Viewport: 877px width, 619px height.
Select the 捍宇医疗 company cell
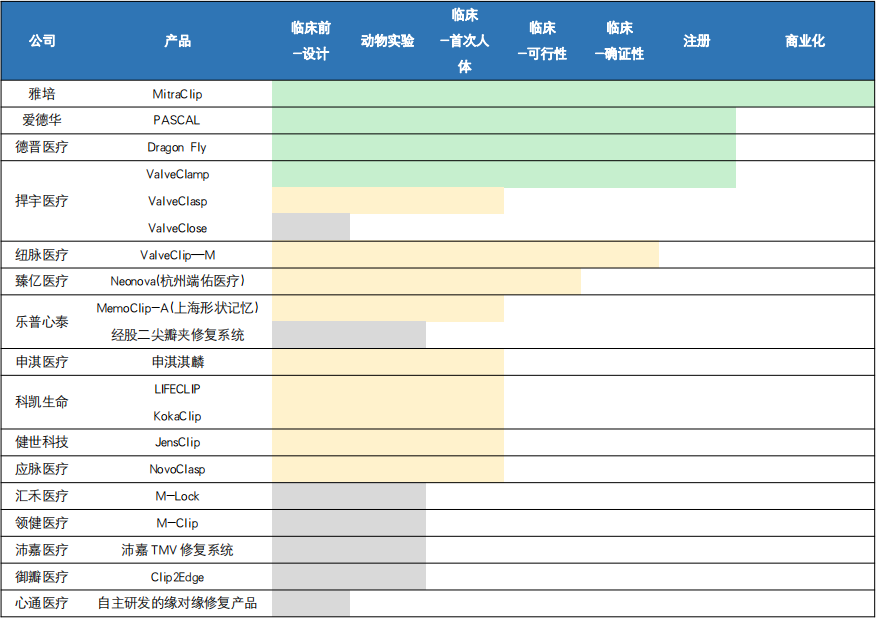[x=42, y=201]
